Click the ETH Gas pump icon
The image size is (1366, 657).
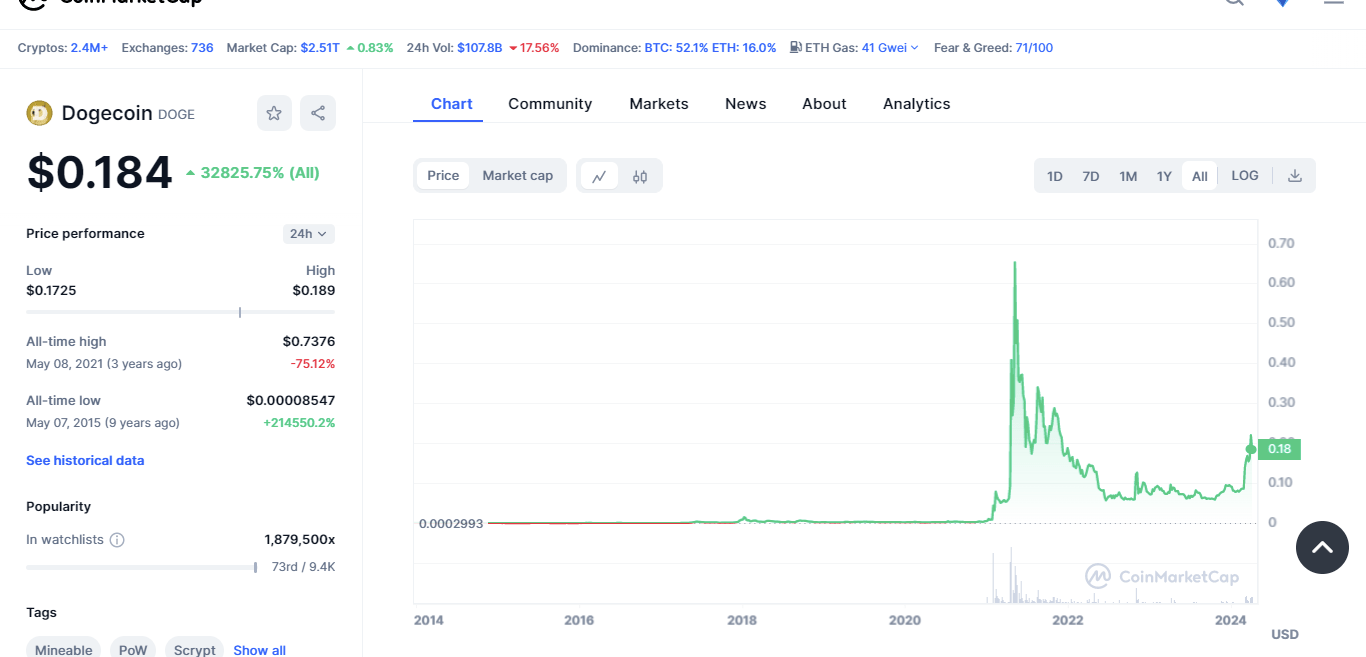pyautogui.click(x=795, y=47)
